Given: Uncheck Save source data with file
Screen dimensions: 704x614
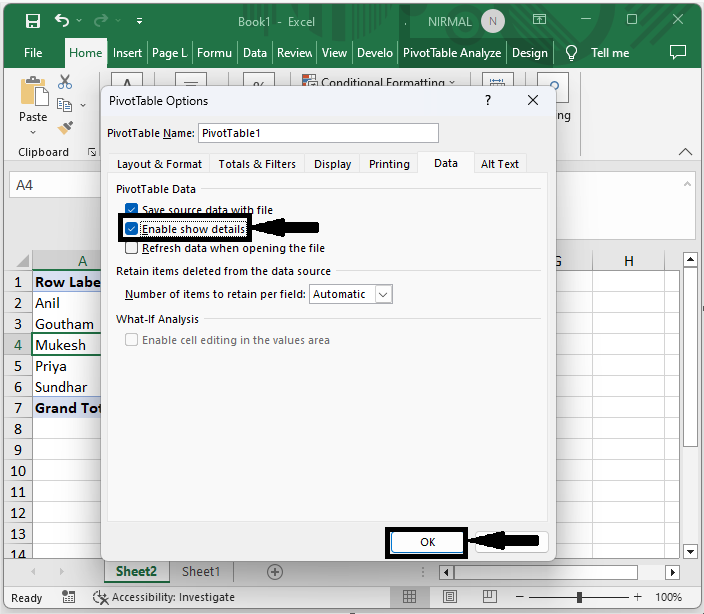Looking at the screenshot, I should tap(132, 210).
